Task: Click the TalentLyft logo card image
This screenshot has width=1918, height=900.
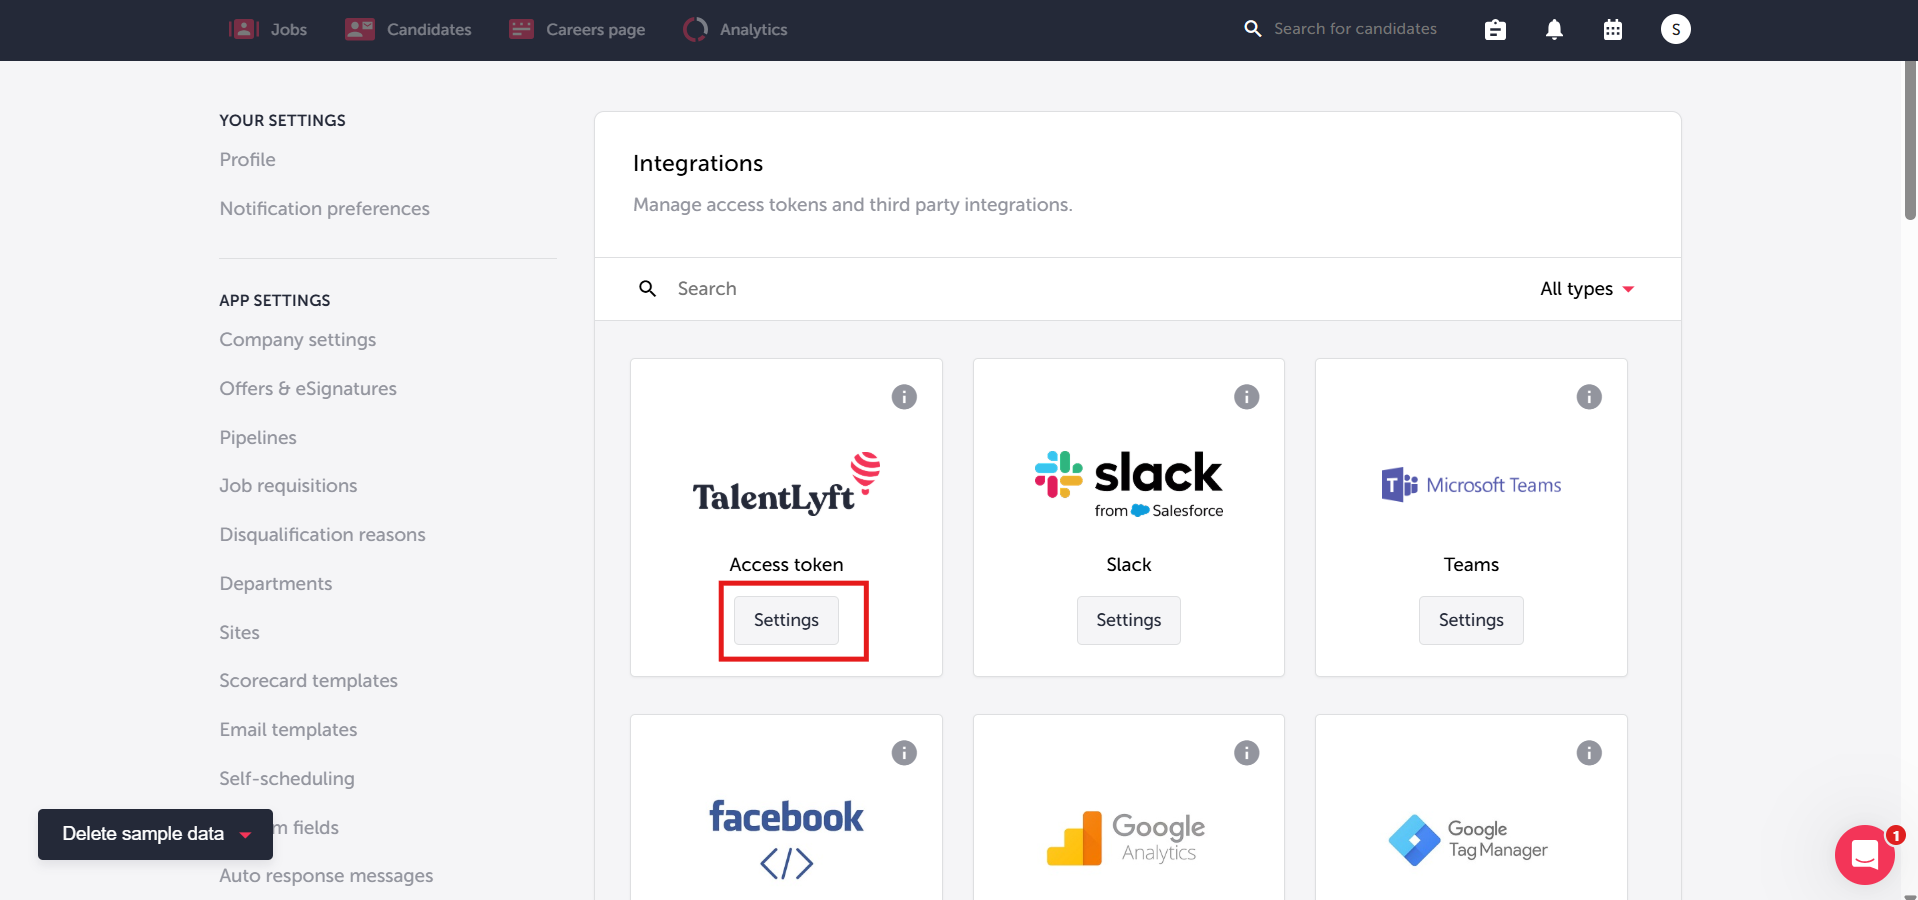Action: click(786, 484)
